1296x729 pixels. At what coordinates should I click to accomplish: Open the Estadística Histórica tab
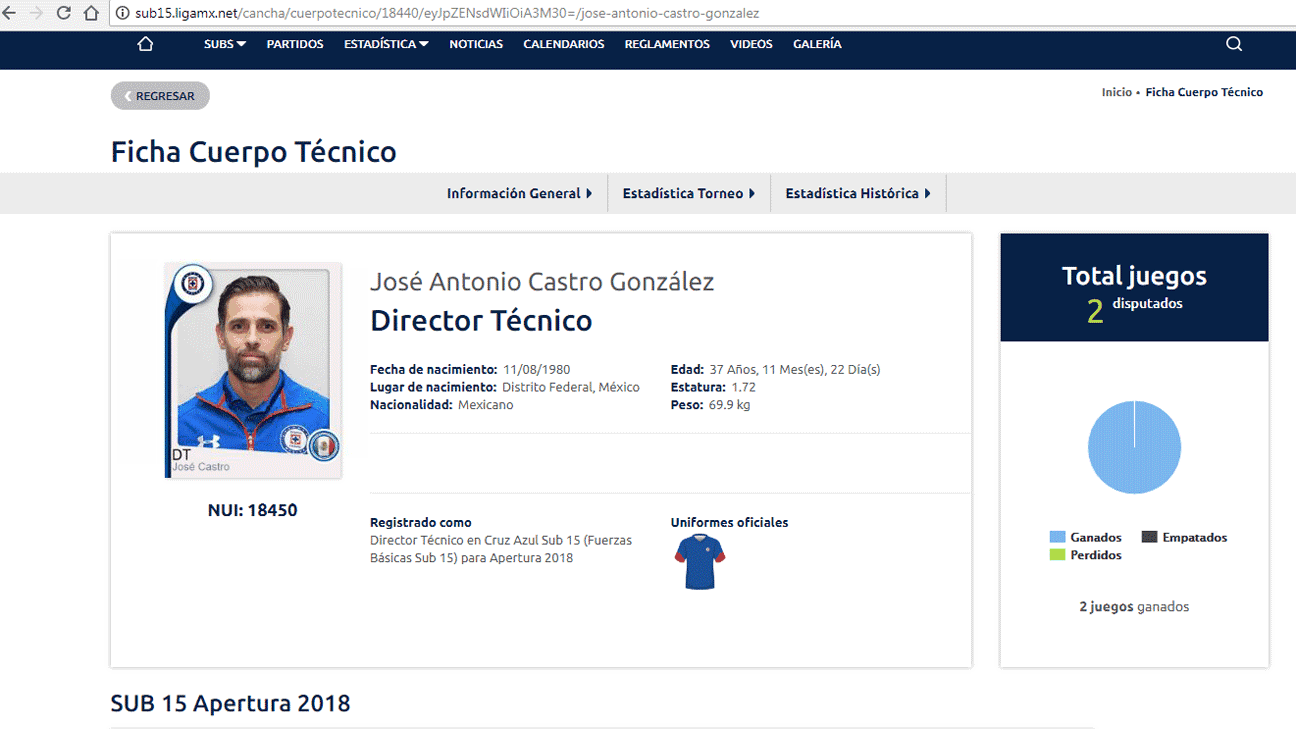point(857,193)
